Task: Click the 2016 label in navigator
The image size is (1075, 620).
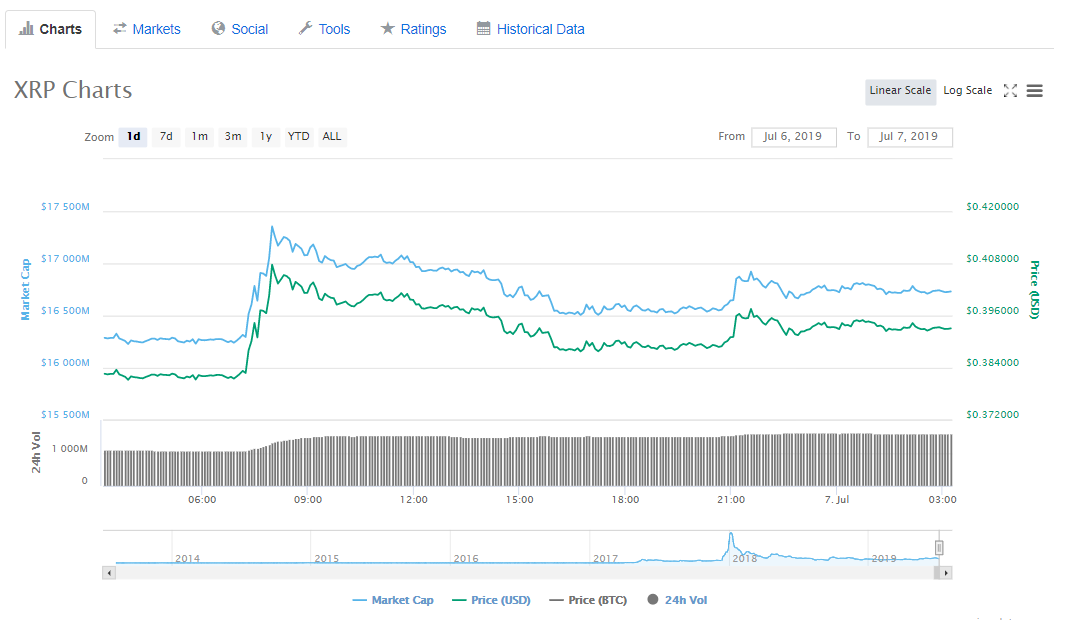Action: pos(466,558)
